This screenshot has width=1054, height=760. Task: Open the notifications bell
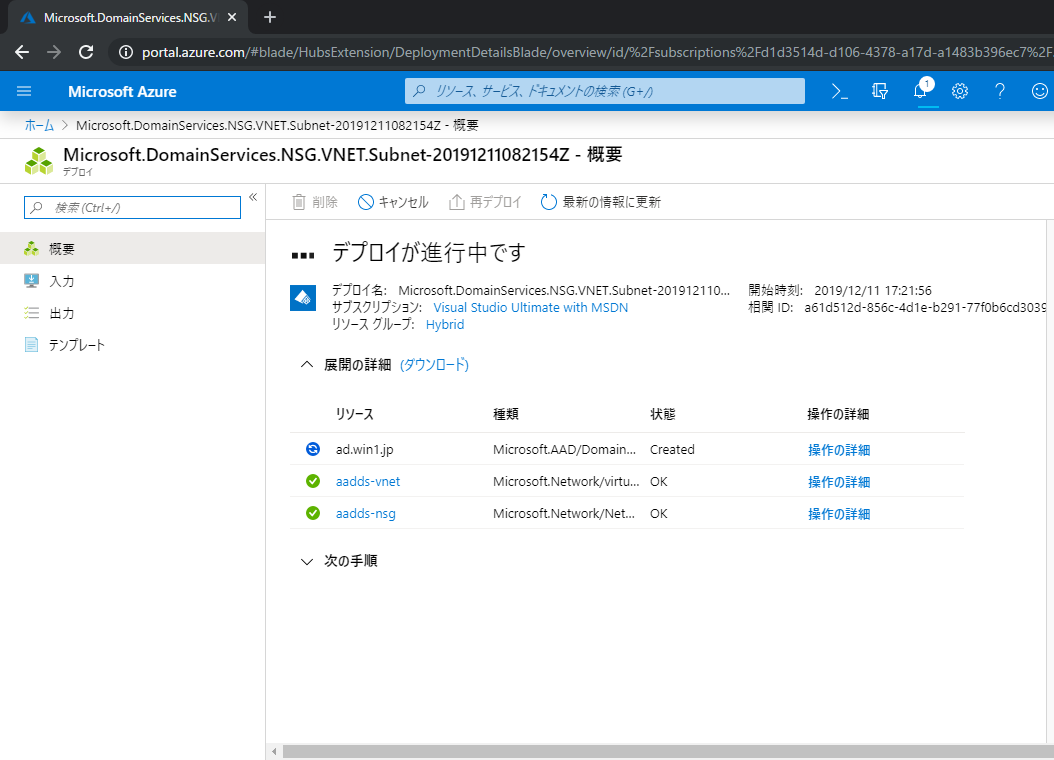tap(920, 91)
